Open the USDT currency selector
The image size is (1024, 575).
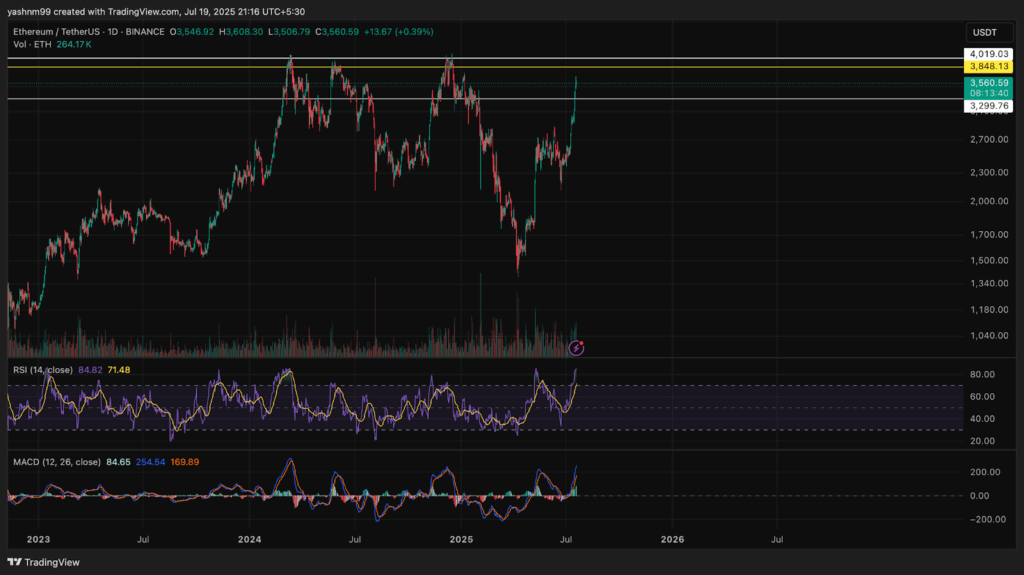pos(985,32)
